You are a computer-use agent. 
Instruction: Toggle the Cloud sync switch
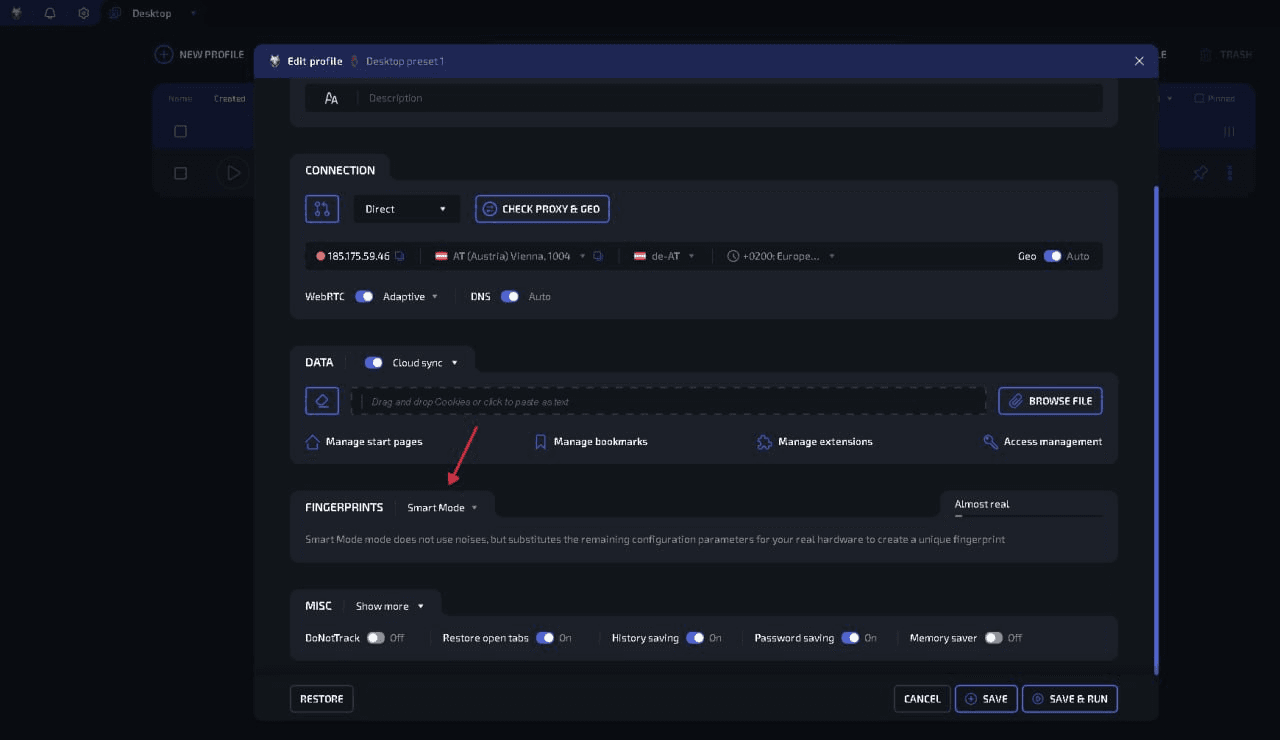click(x=374, y=362)
